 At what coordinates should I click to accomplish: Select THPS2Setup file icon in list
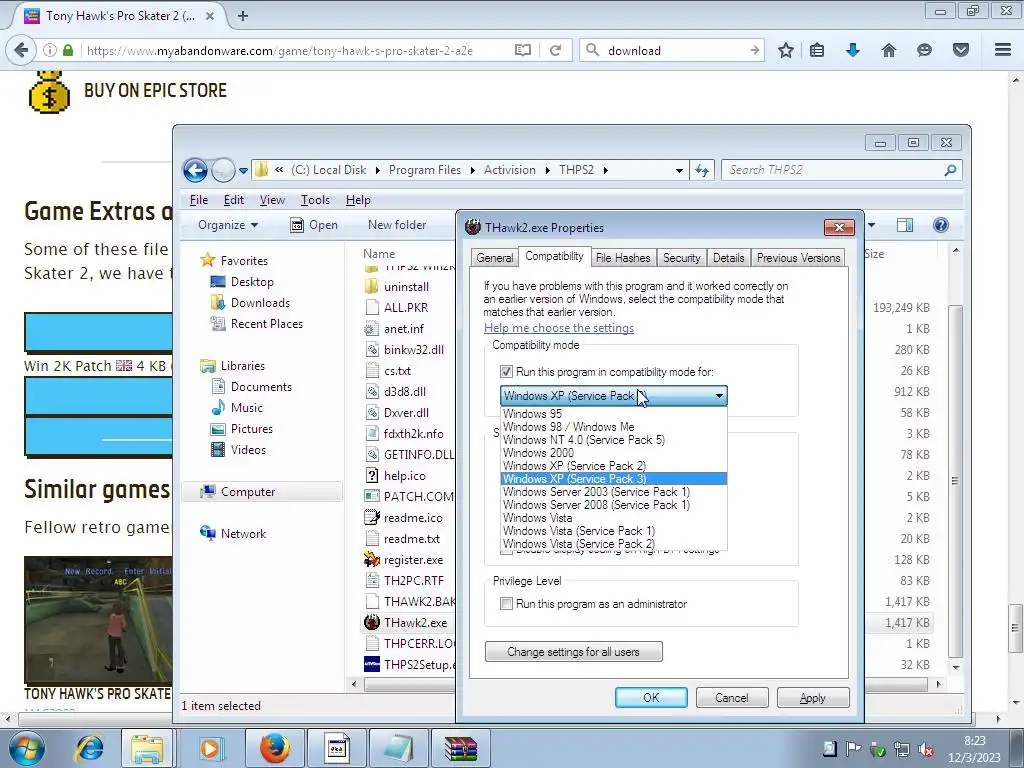(x=372, y=664)
